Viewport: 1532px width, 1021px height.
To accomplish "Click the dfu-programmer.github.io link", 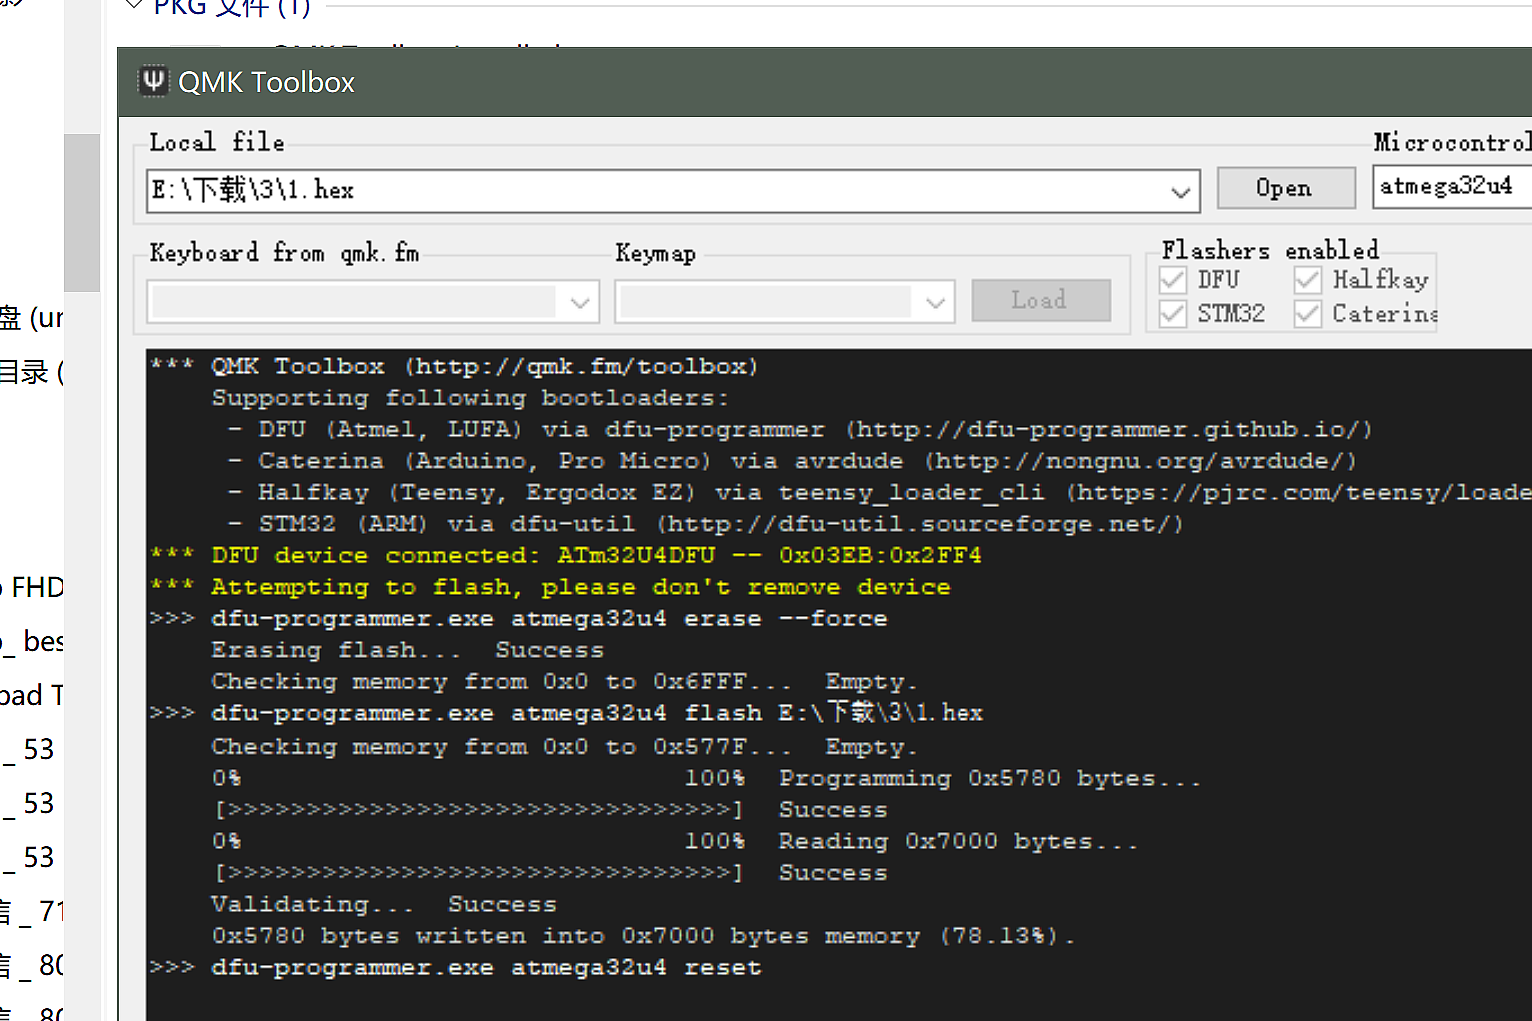I will click(x=1108, y=429).
